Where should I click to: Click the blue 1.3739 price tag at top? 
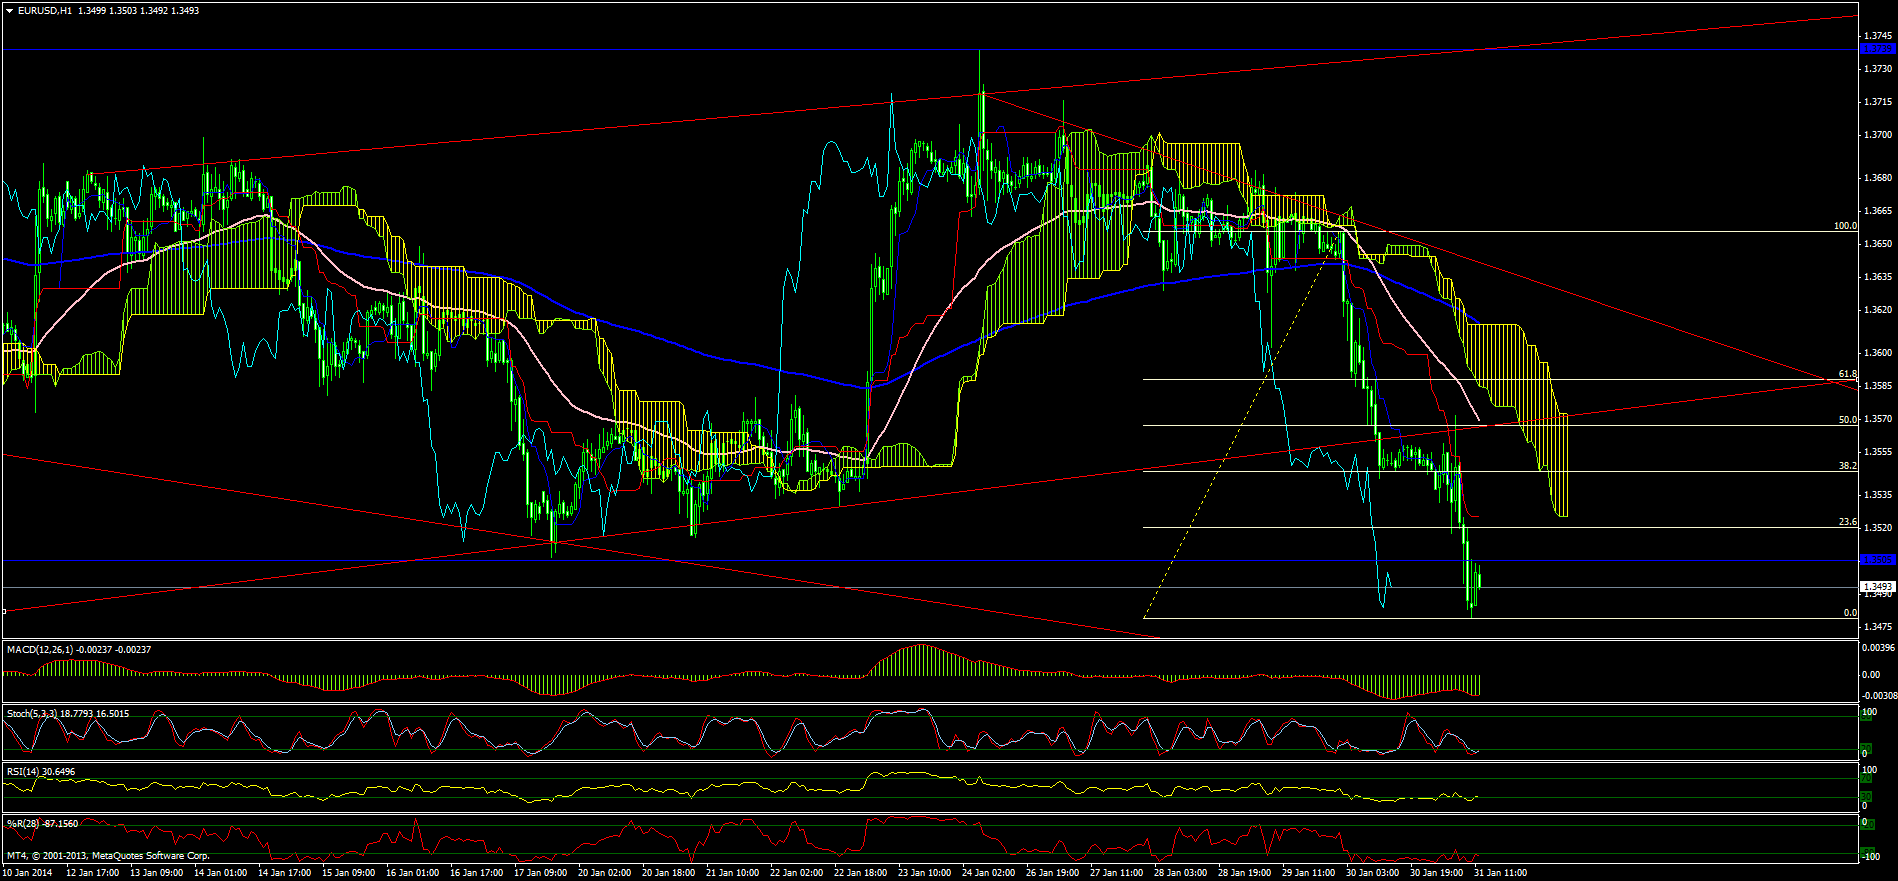coord(1877,48)
